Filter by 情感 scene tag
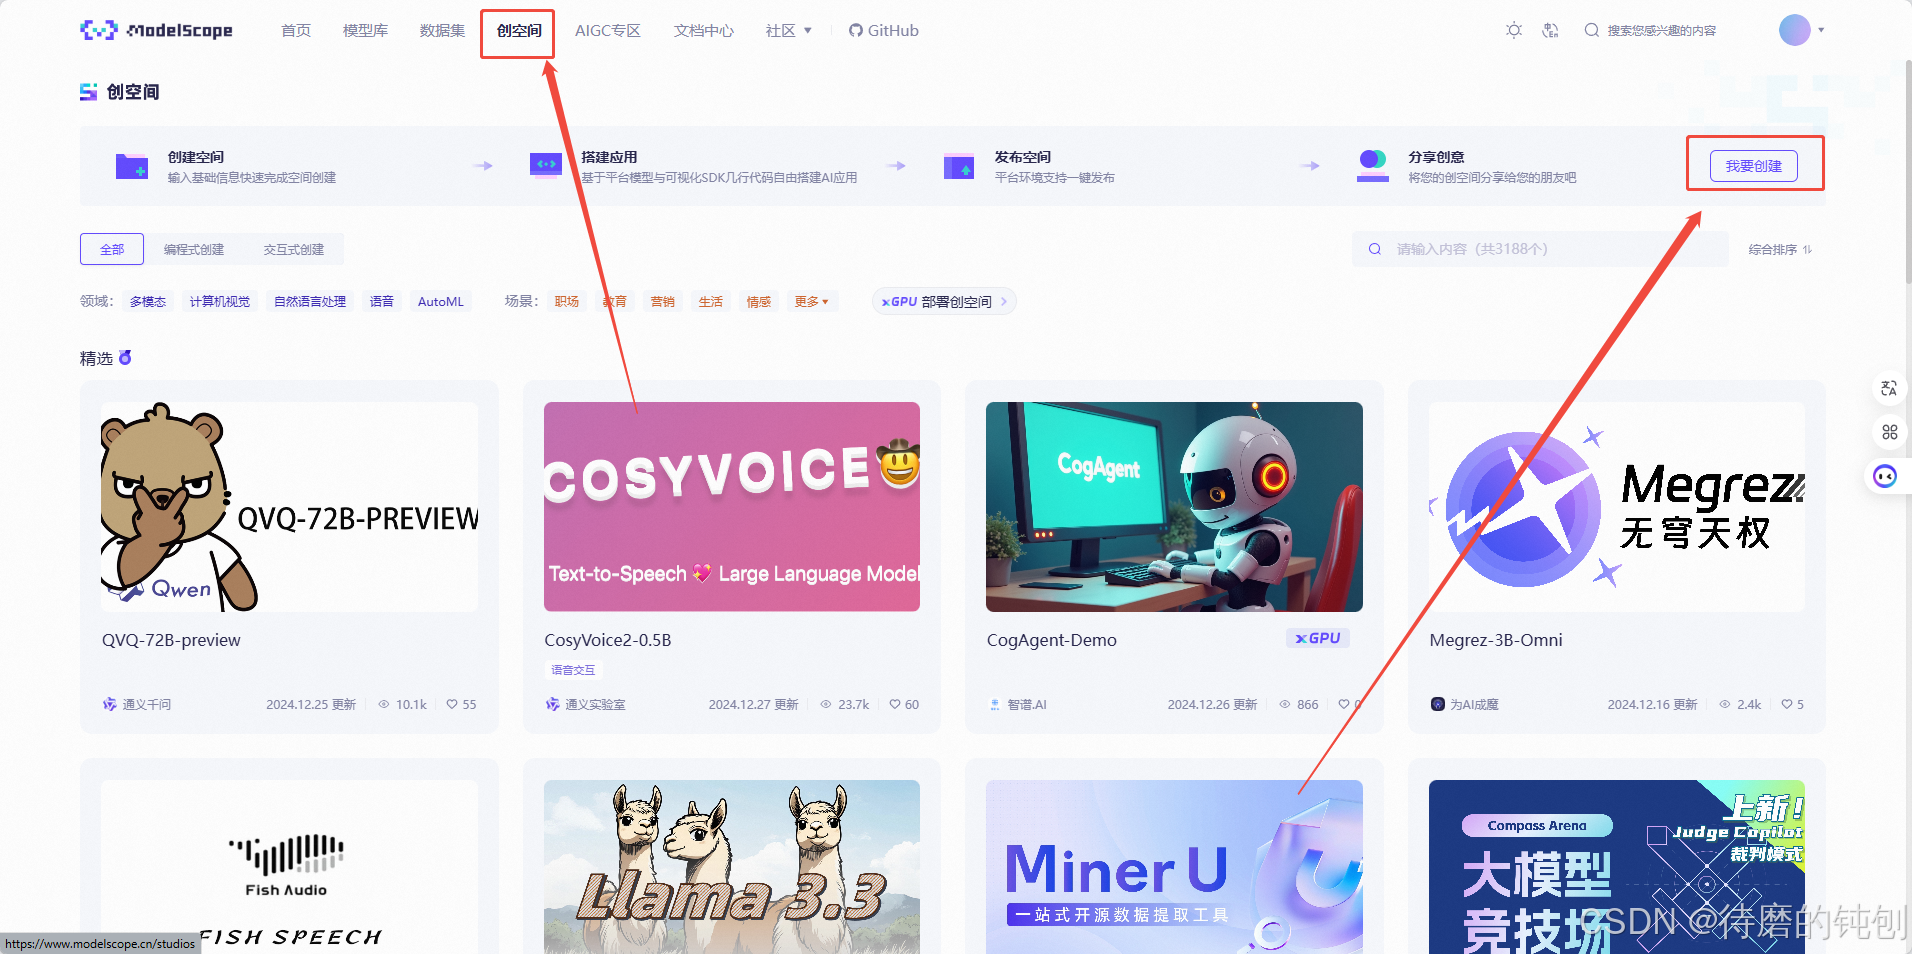The image size is (1912, 954). pyautogui.click(x=759, y=301)
